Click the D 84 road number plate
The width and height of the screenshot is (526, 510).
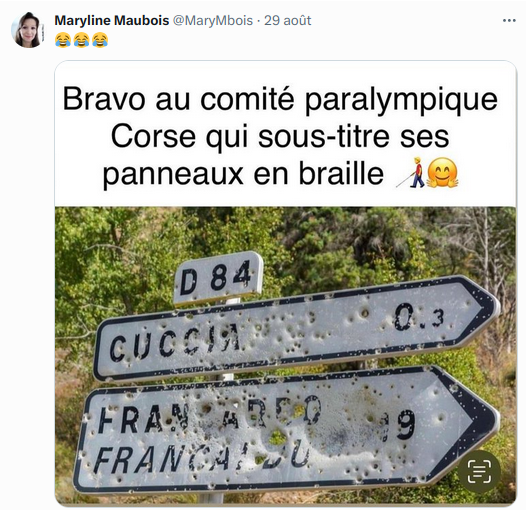pyautogui.click(x=218, y=278)
